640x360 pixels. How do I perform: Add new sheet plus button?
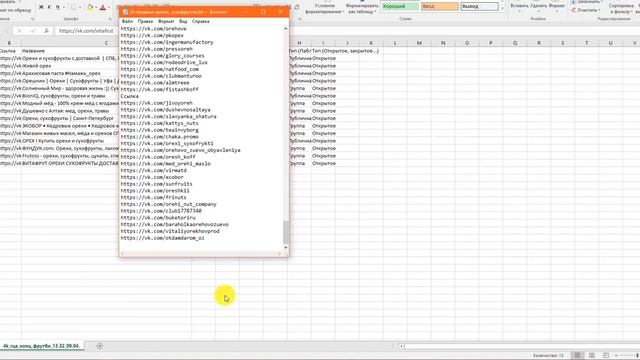pos(100,346)
